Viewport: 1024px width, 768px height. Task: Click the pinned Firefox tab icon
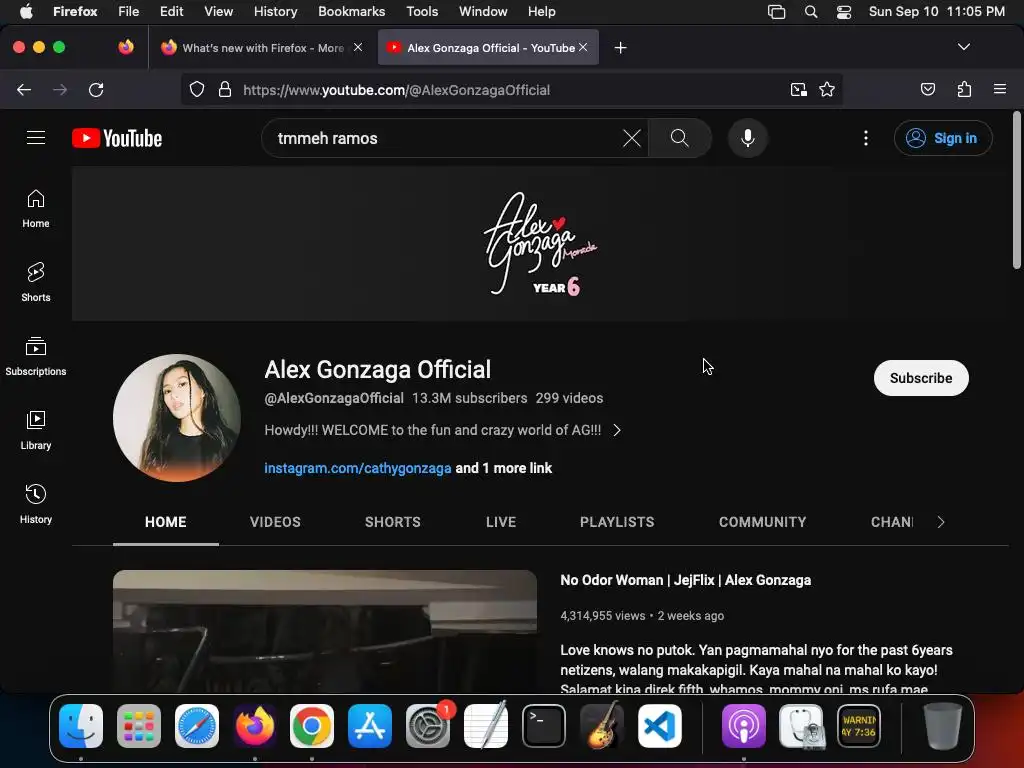point(126,47)
